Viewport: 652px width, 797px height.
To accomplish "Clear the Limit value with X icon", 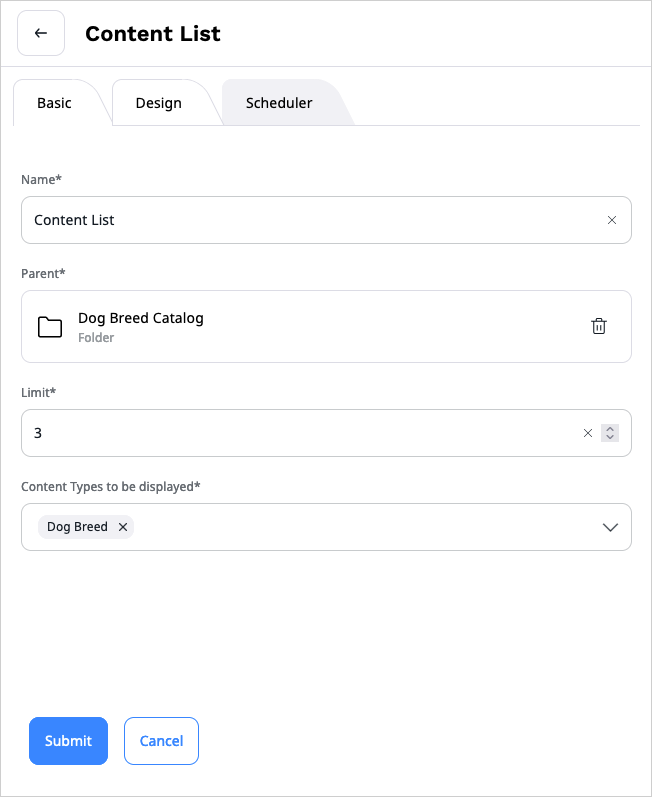I will point(588,433).
